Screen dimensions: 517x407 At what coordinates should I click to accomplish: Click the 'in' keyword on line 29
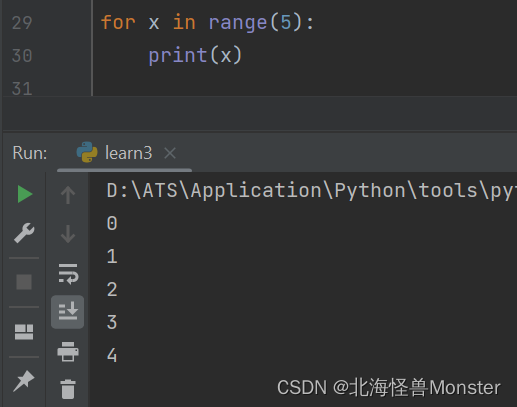[x=184, y=22]
